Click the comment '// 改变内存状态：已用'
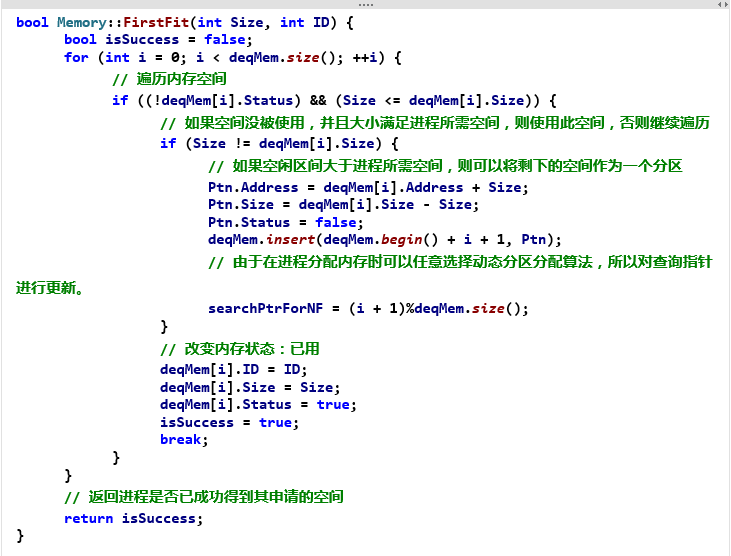Screen dimensions: 731x556 (240, 349)
